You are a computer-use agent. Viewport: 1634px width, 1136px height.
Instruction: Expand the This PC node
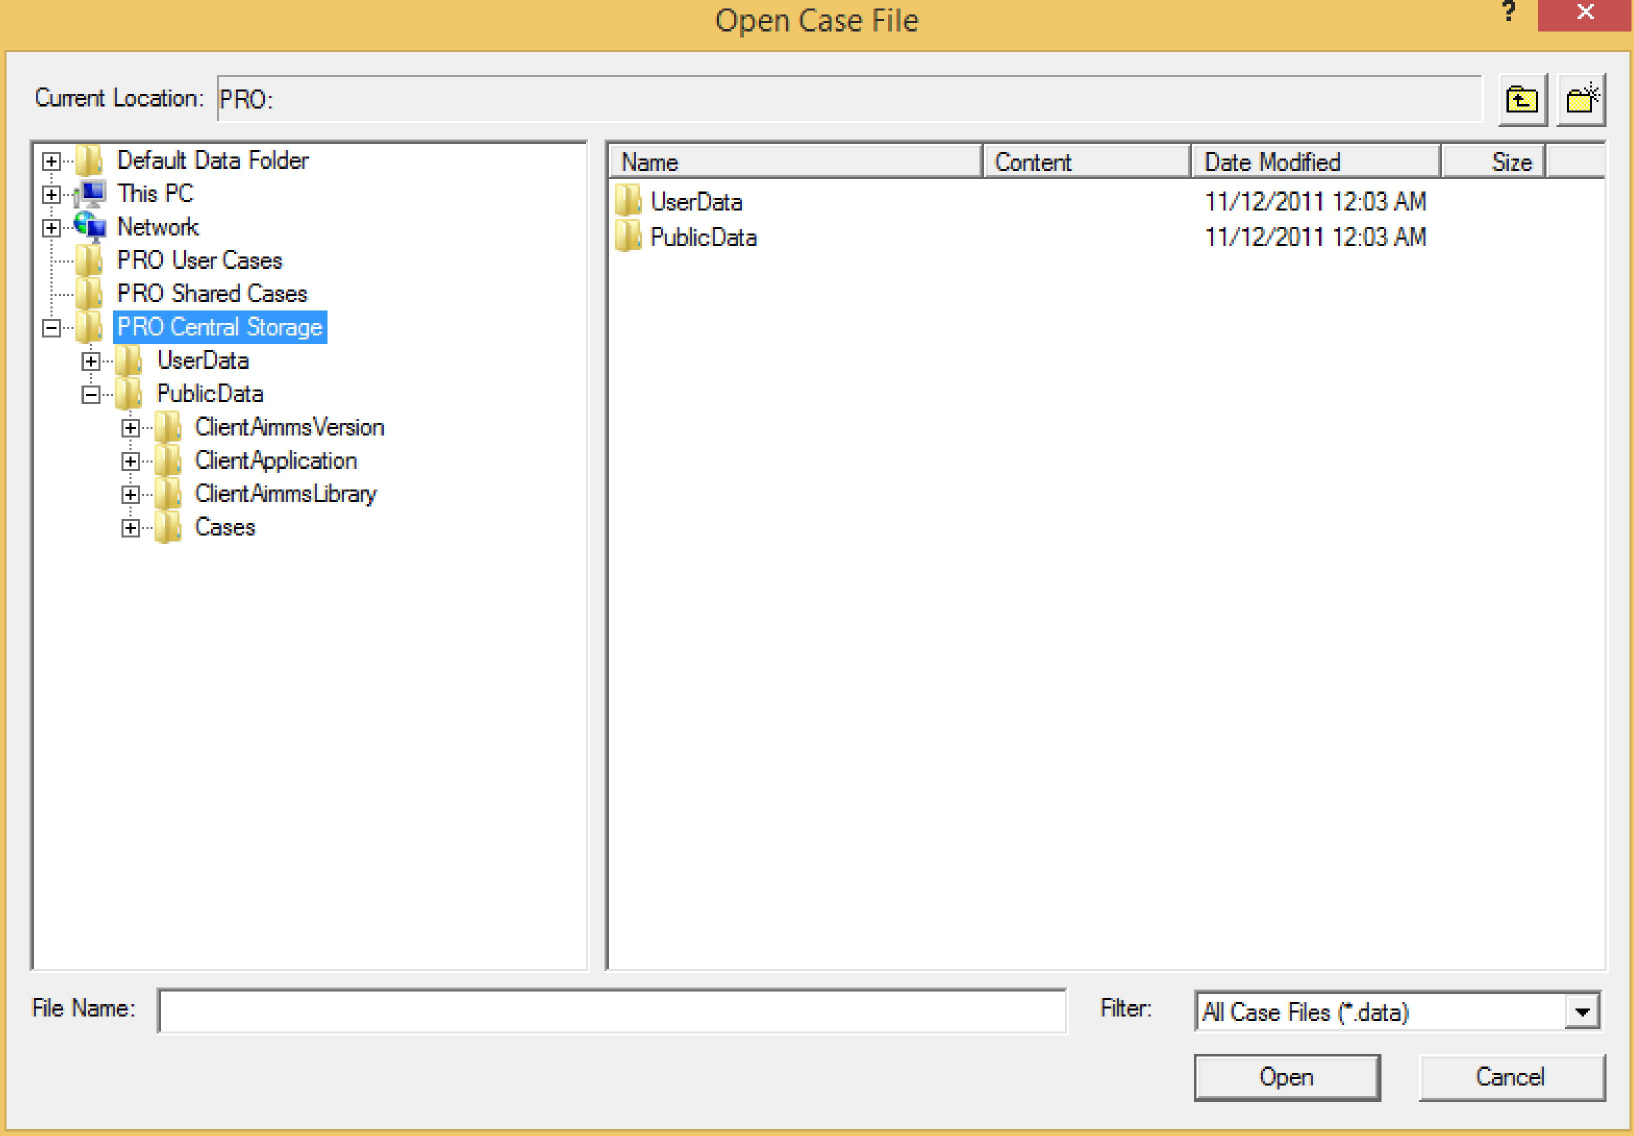pos(52,194)
